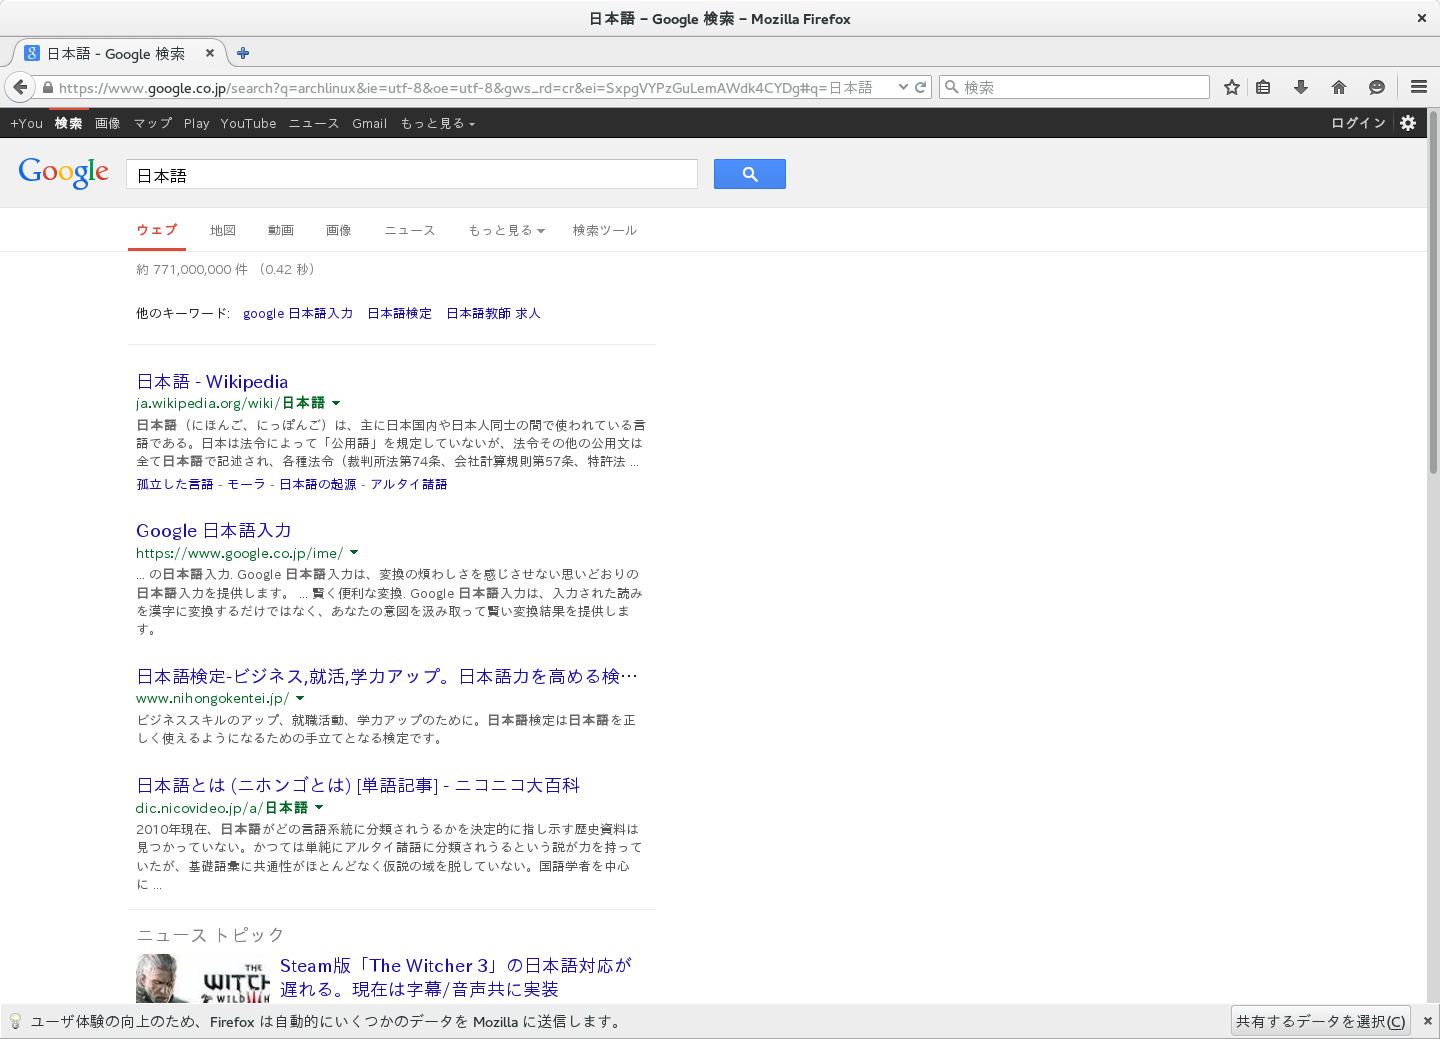This screenshot has width=1440, height=1039.
Task: Switch to the 動画 search tab
Action: (281, 230)
